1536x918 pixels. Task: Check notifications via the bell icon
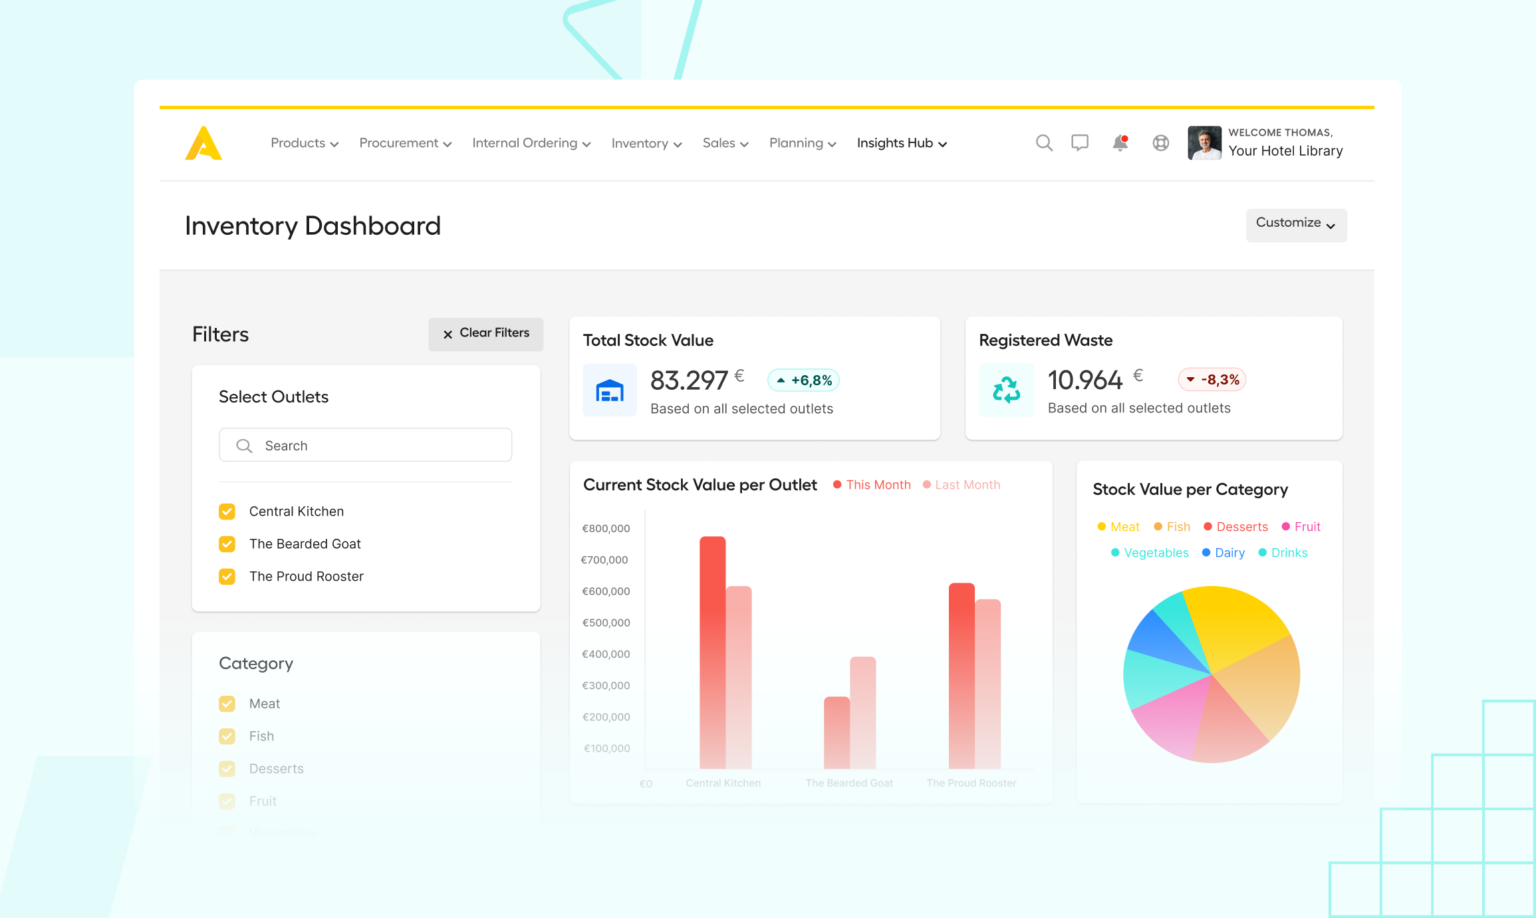1119,143
